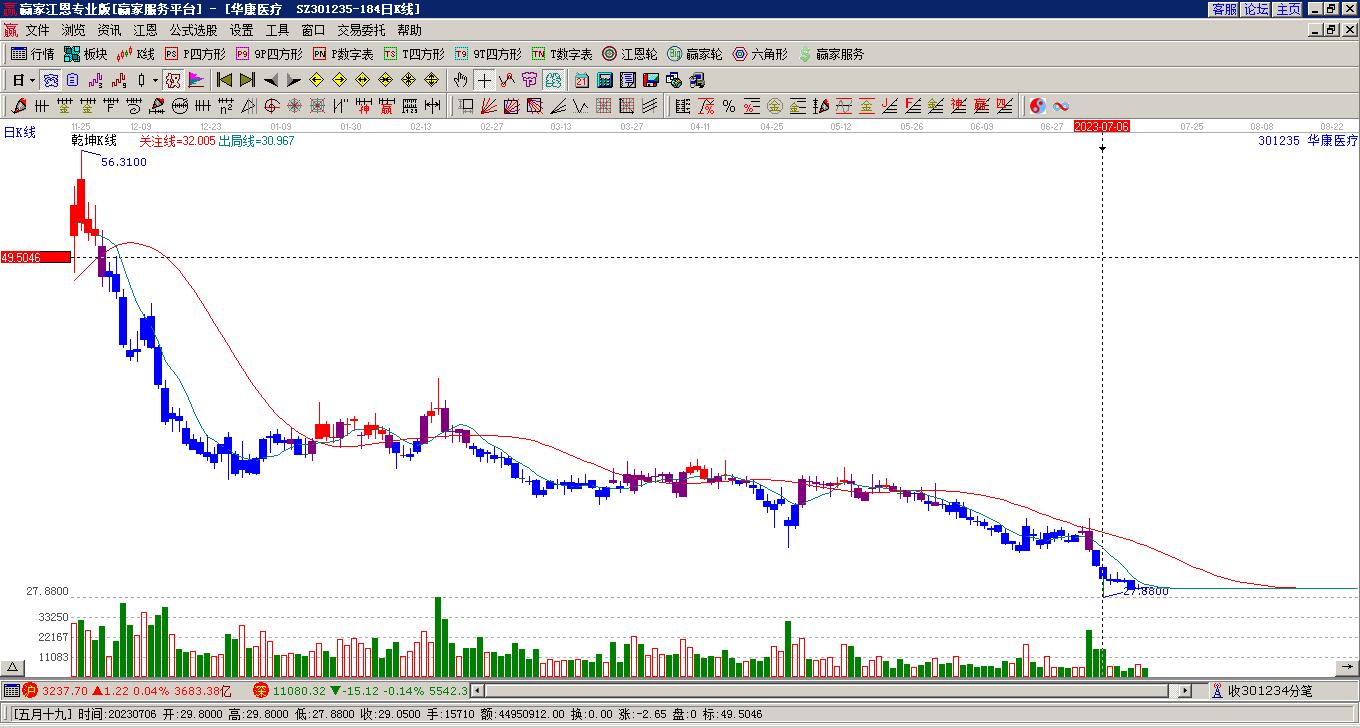
Task: Open the 六角形 hexagon tool
Action: pyautogui.click(x=760, y=54)
